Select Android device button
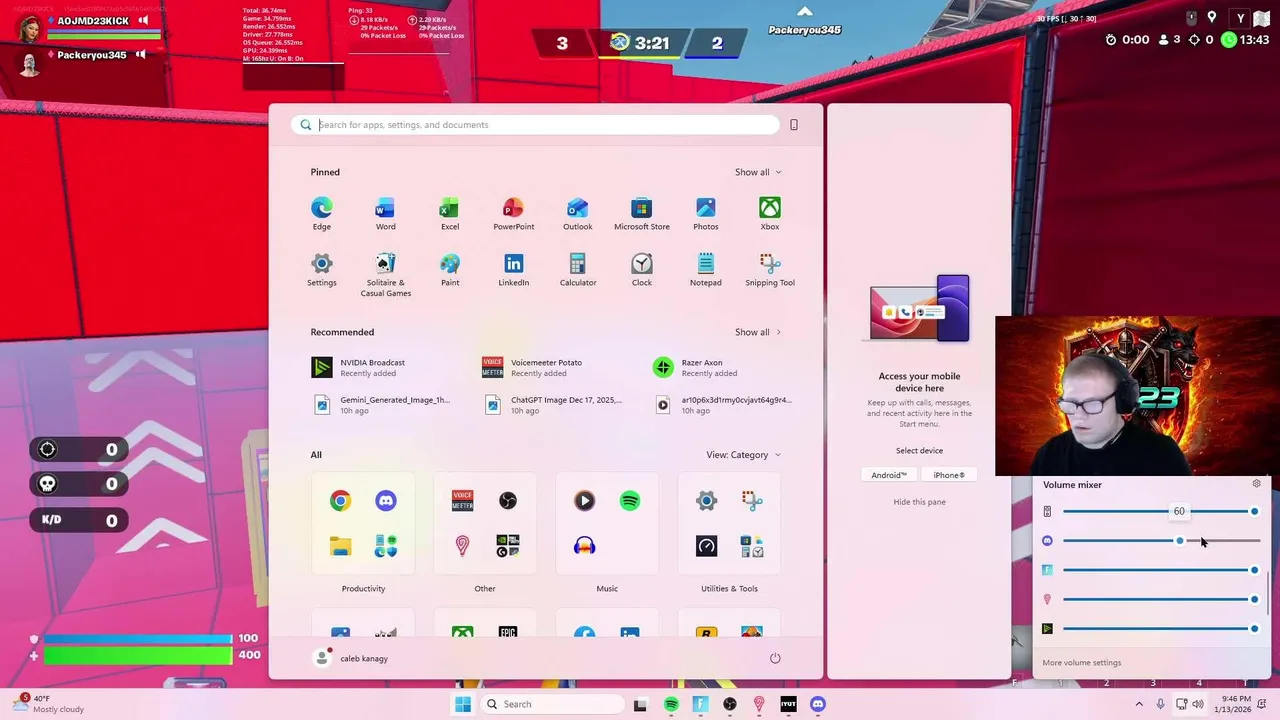Screen dimensions: 1280x720 (888, 475)
